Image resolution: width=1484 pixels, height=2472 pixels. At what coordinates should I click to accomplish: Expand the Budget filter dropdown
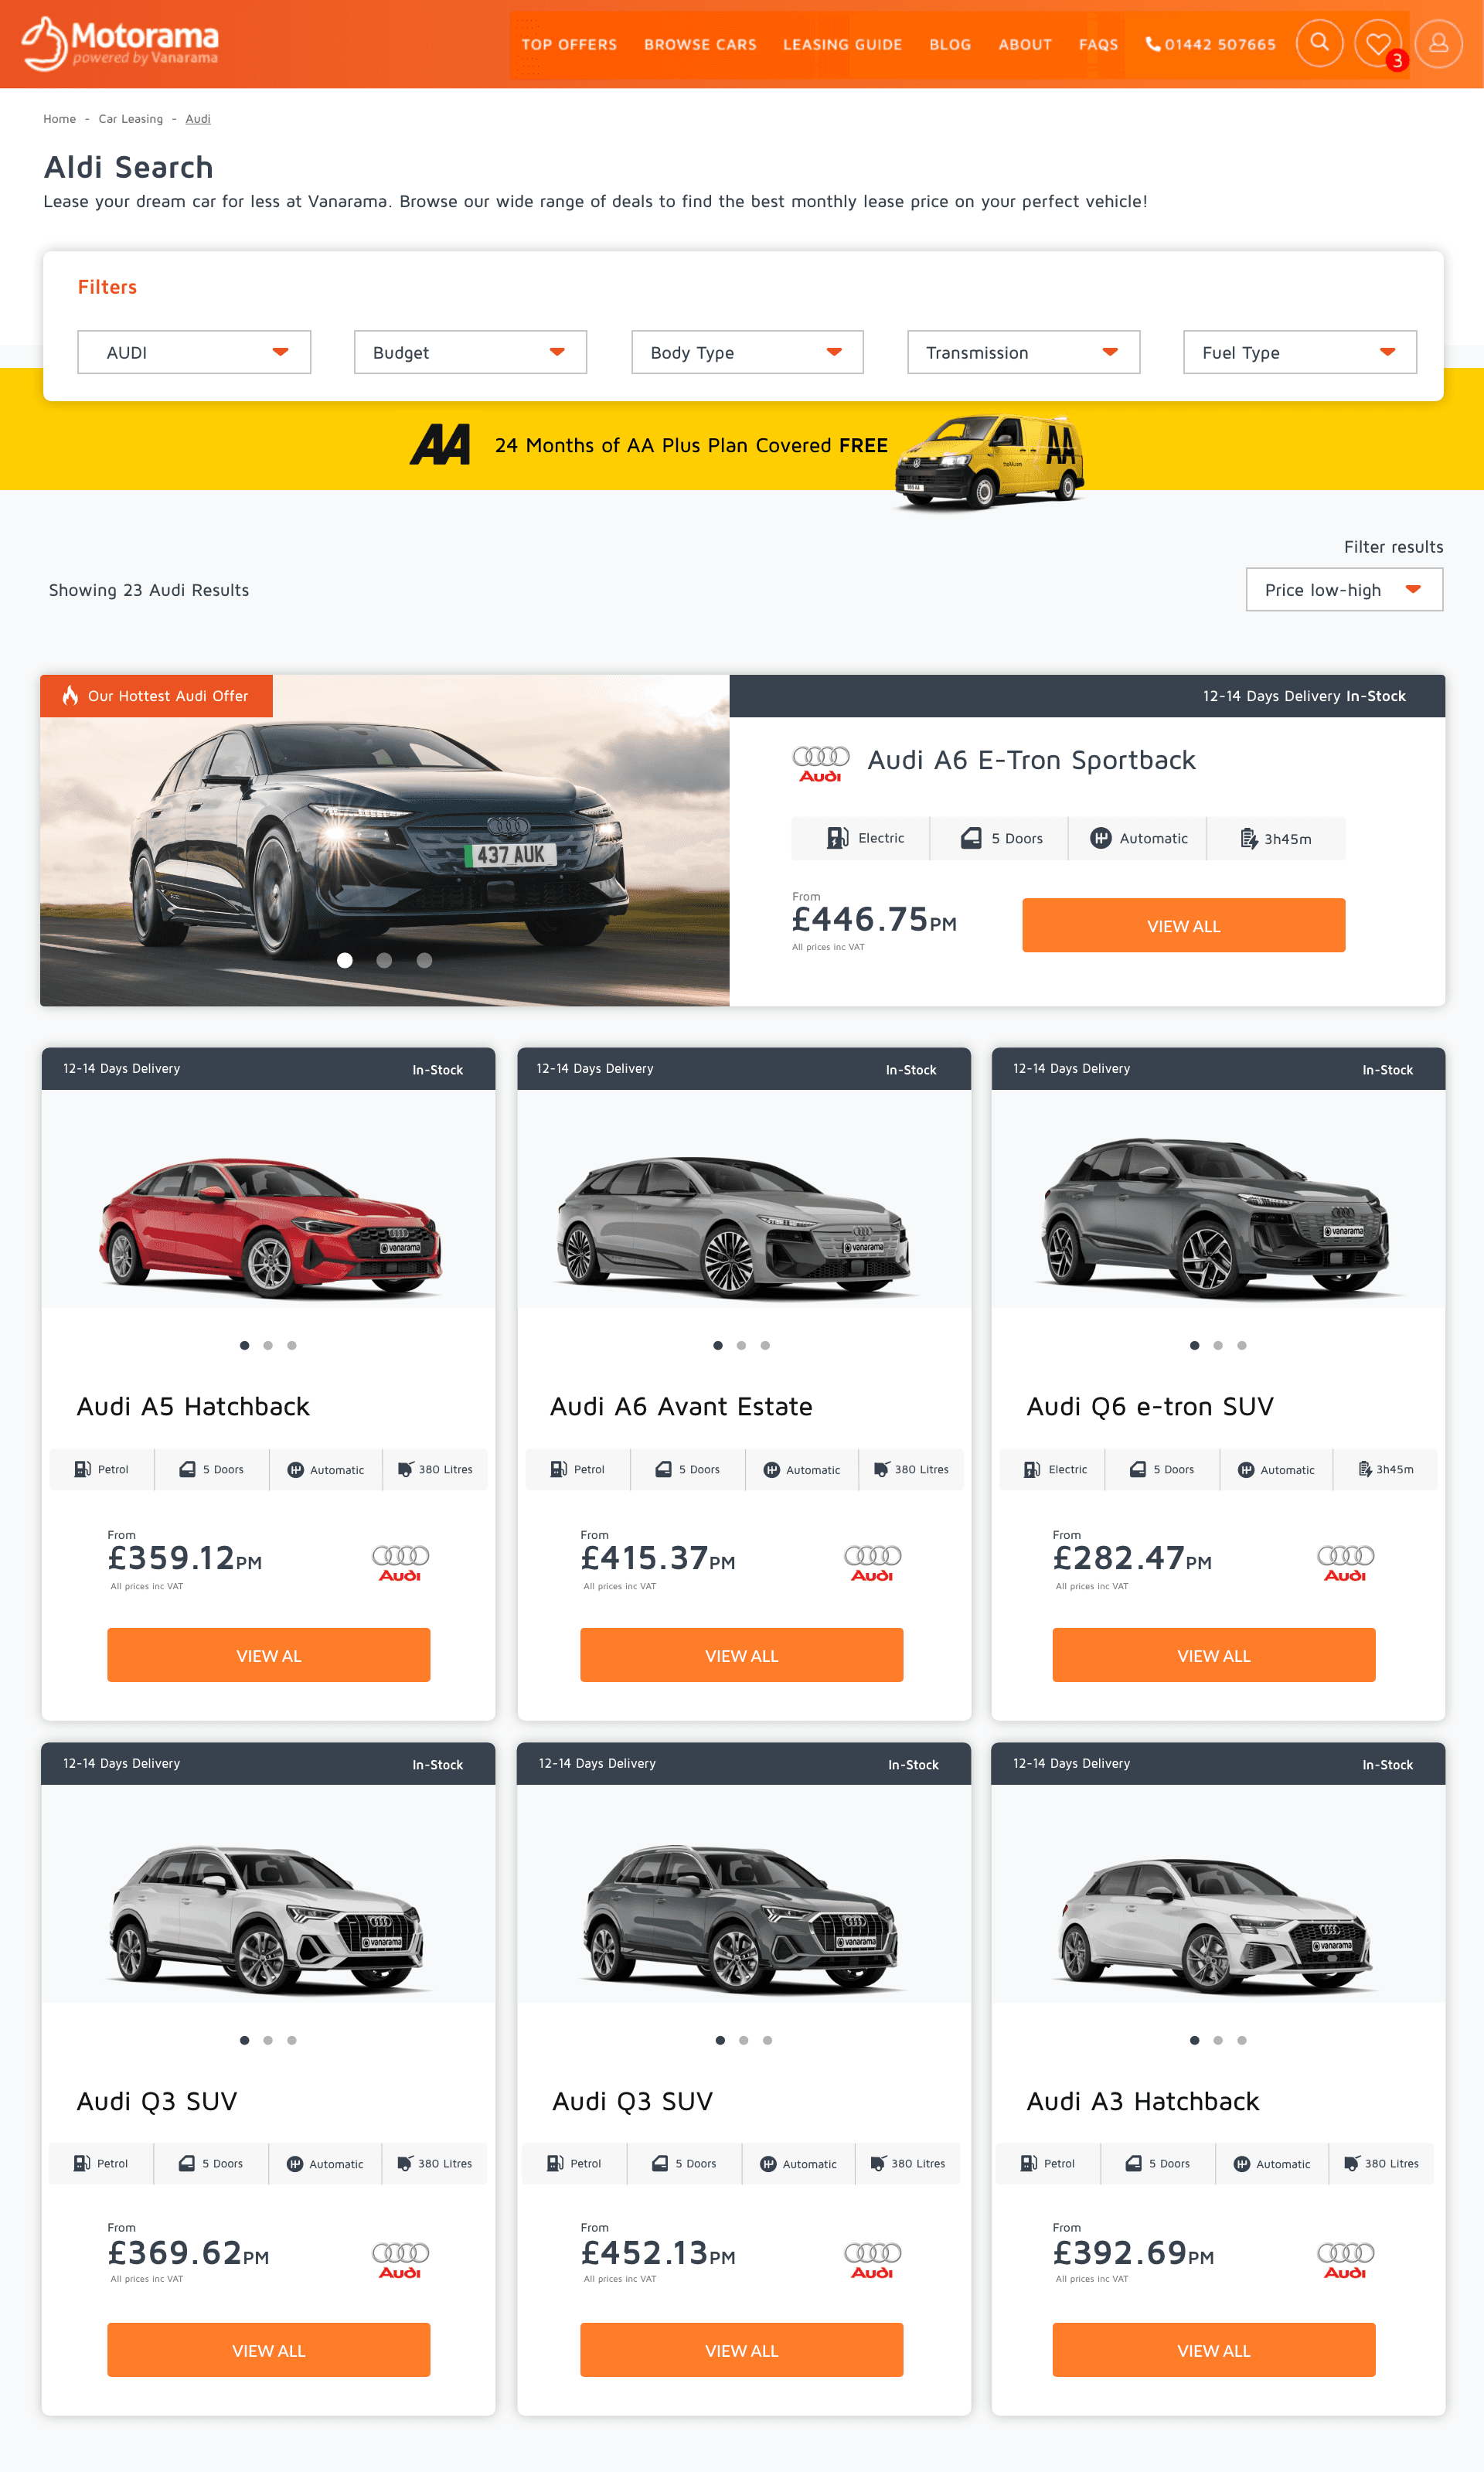[470, 352]
